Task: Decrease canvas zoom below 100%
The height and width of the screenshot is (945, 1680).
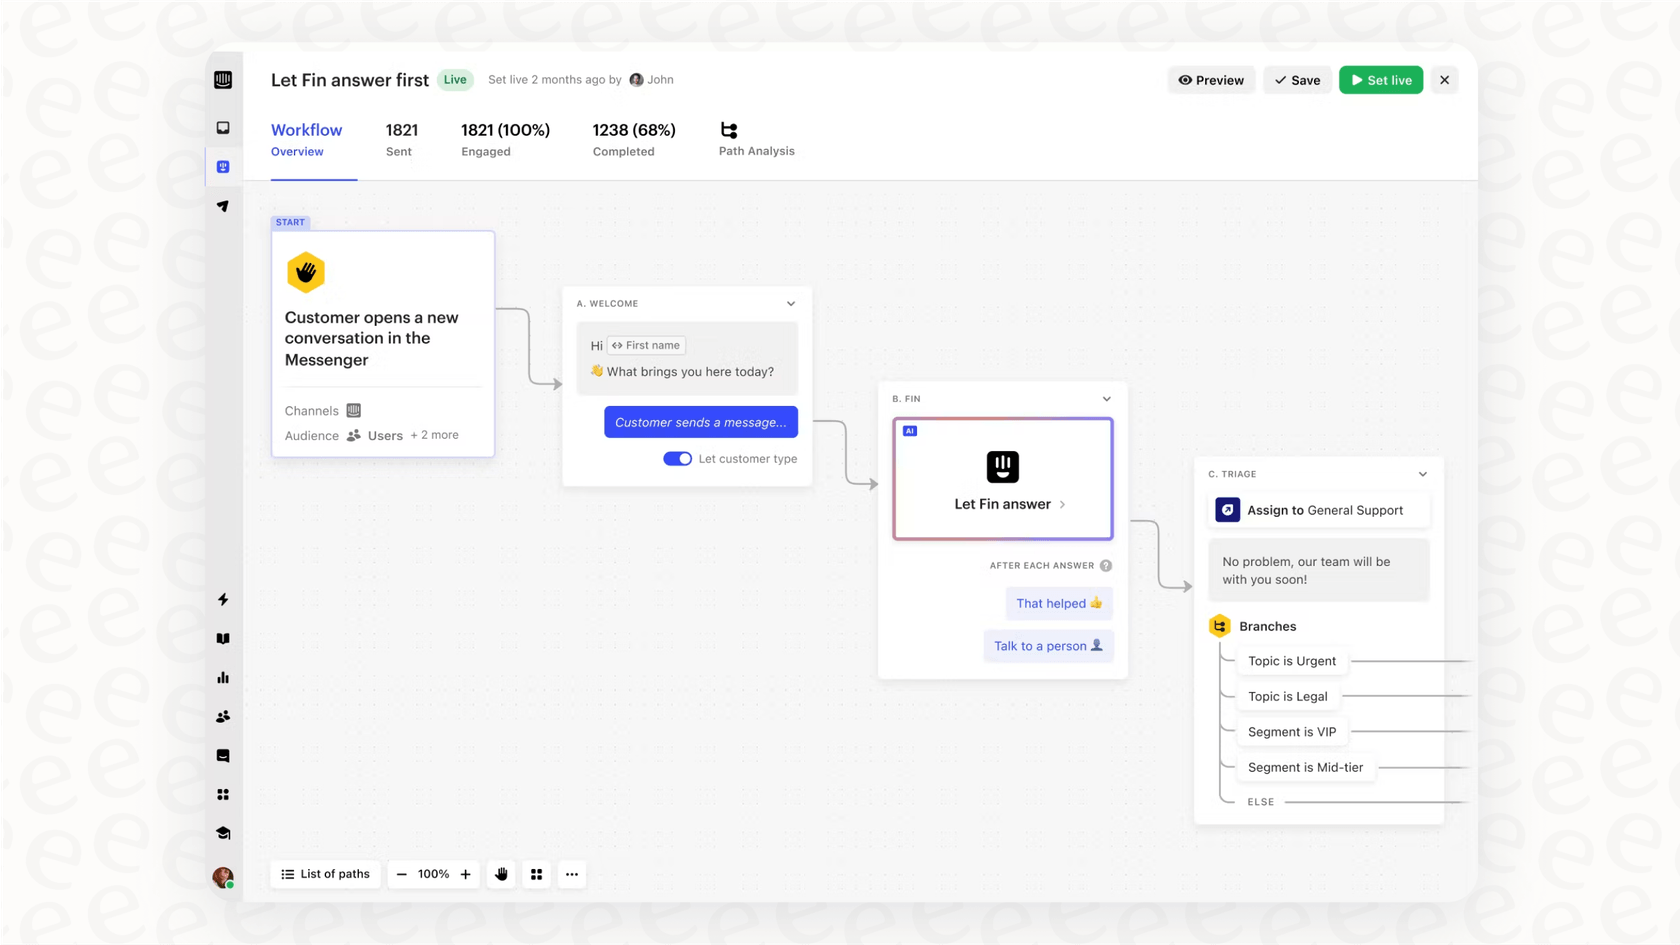Action: coord(401,874)
